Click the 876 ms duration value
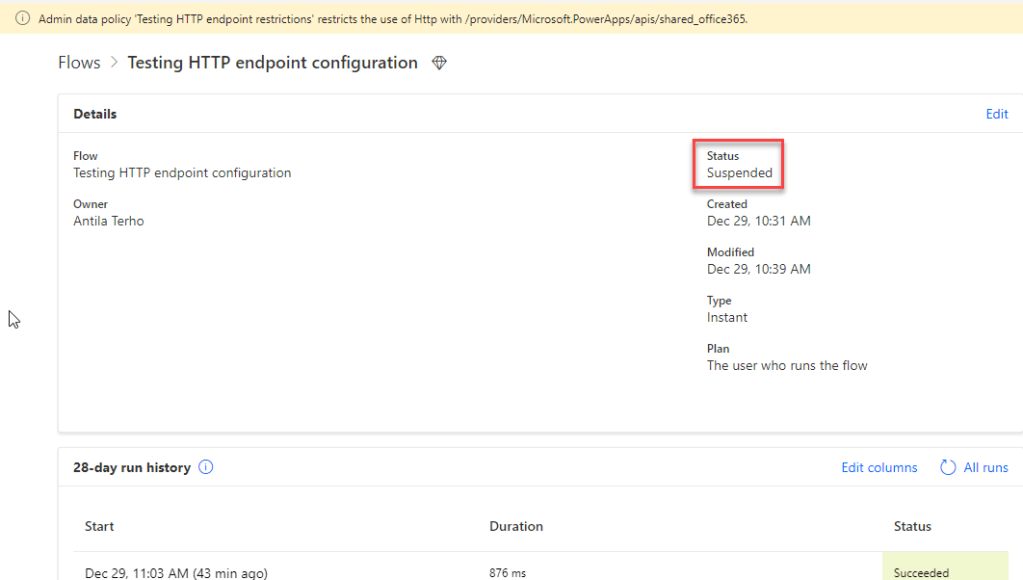This screenshot has width=1023, height=580. [x=507, y=573]
